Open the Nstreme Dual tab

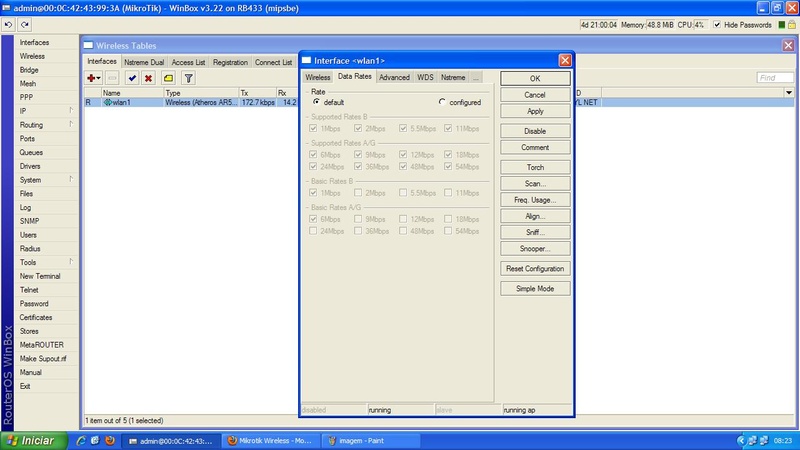point(144,62)
